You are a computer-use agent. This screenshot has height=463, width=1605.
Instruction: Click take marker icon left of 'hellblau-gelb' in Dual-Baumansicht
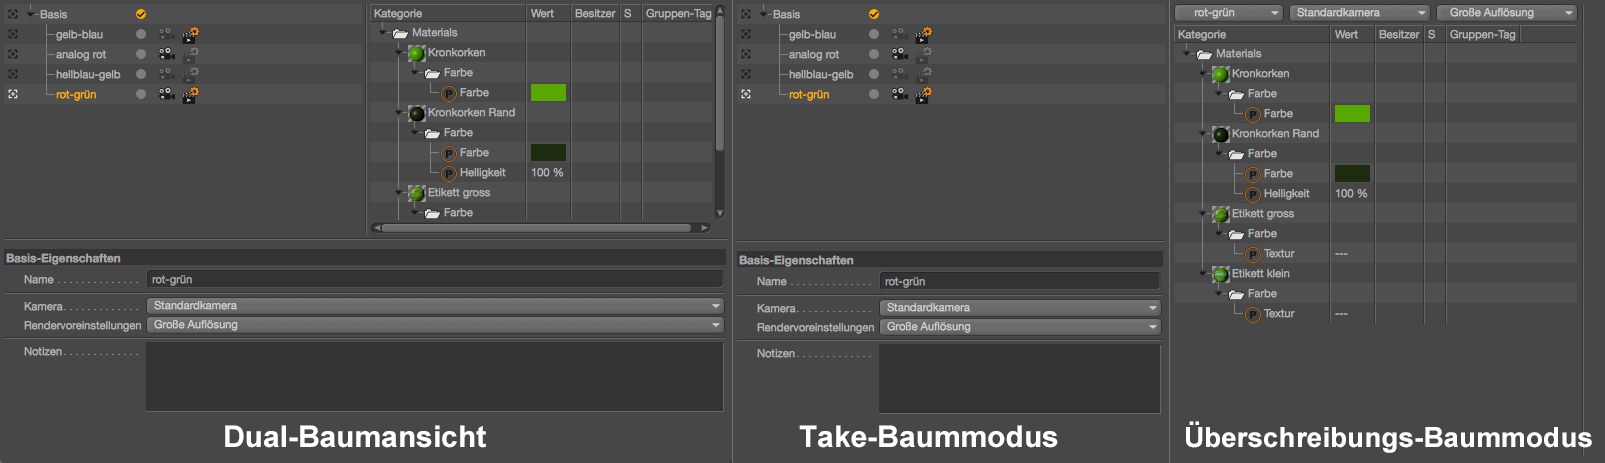tap(13, 74)
